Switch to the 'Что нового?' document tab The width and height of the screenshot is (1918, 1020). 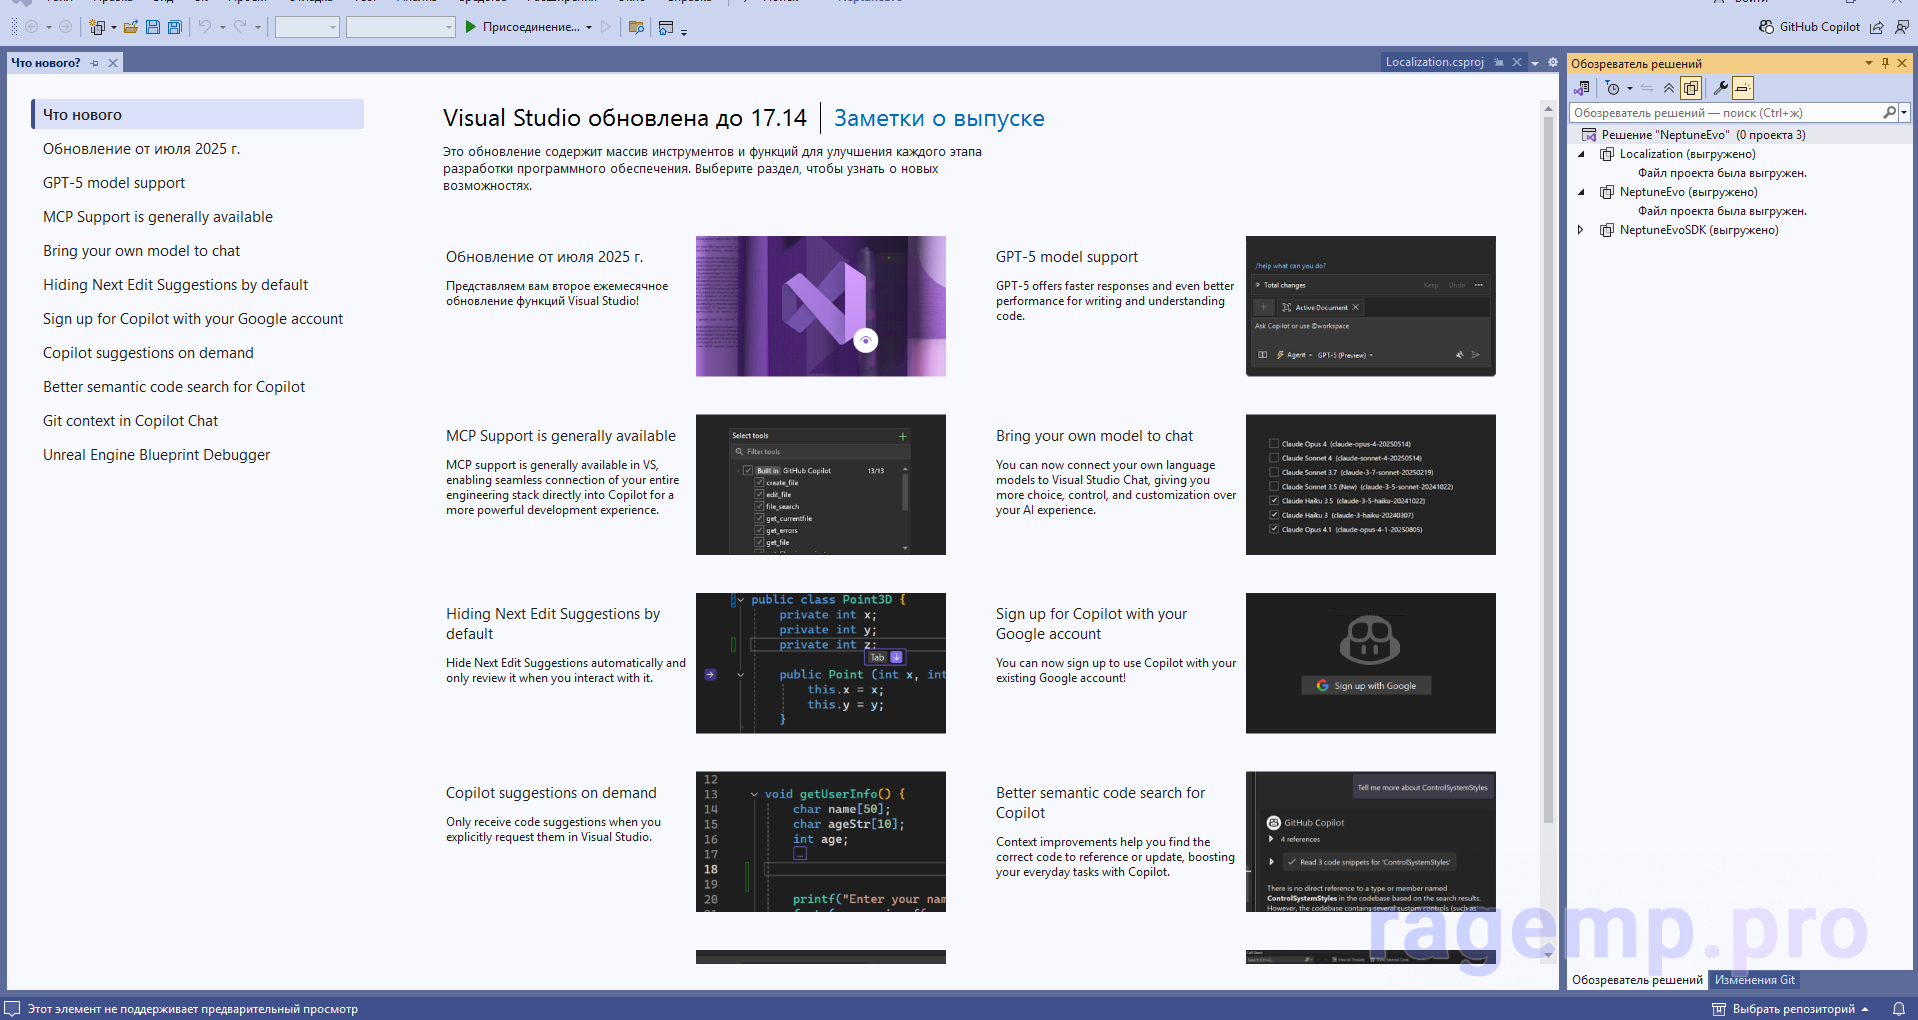46,63
